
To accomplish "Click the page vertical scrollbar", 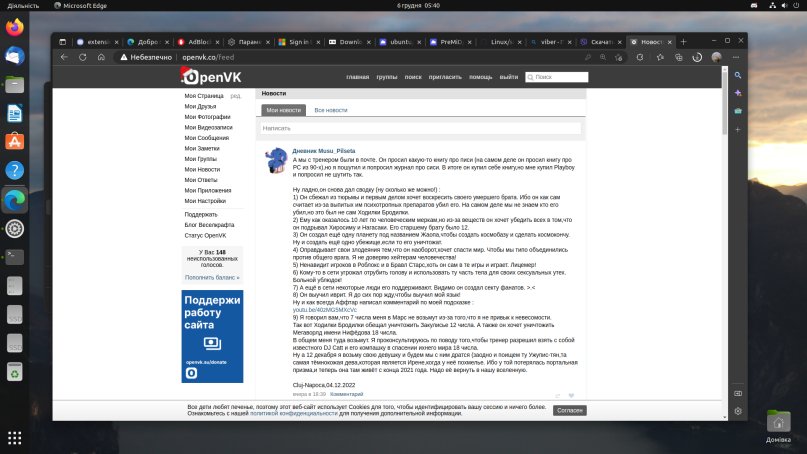I will pyautogui.click(x=725, y=242).
